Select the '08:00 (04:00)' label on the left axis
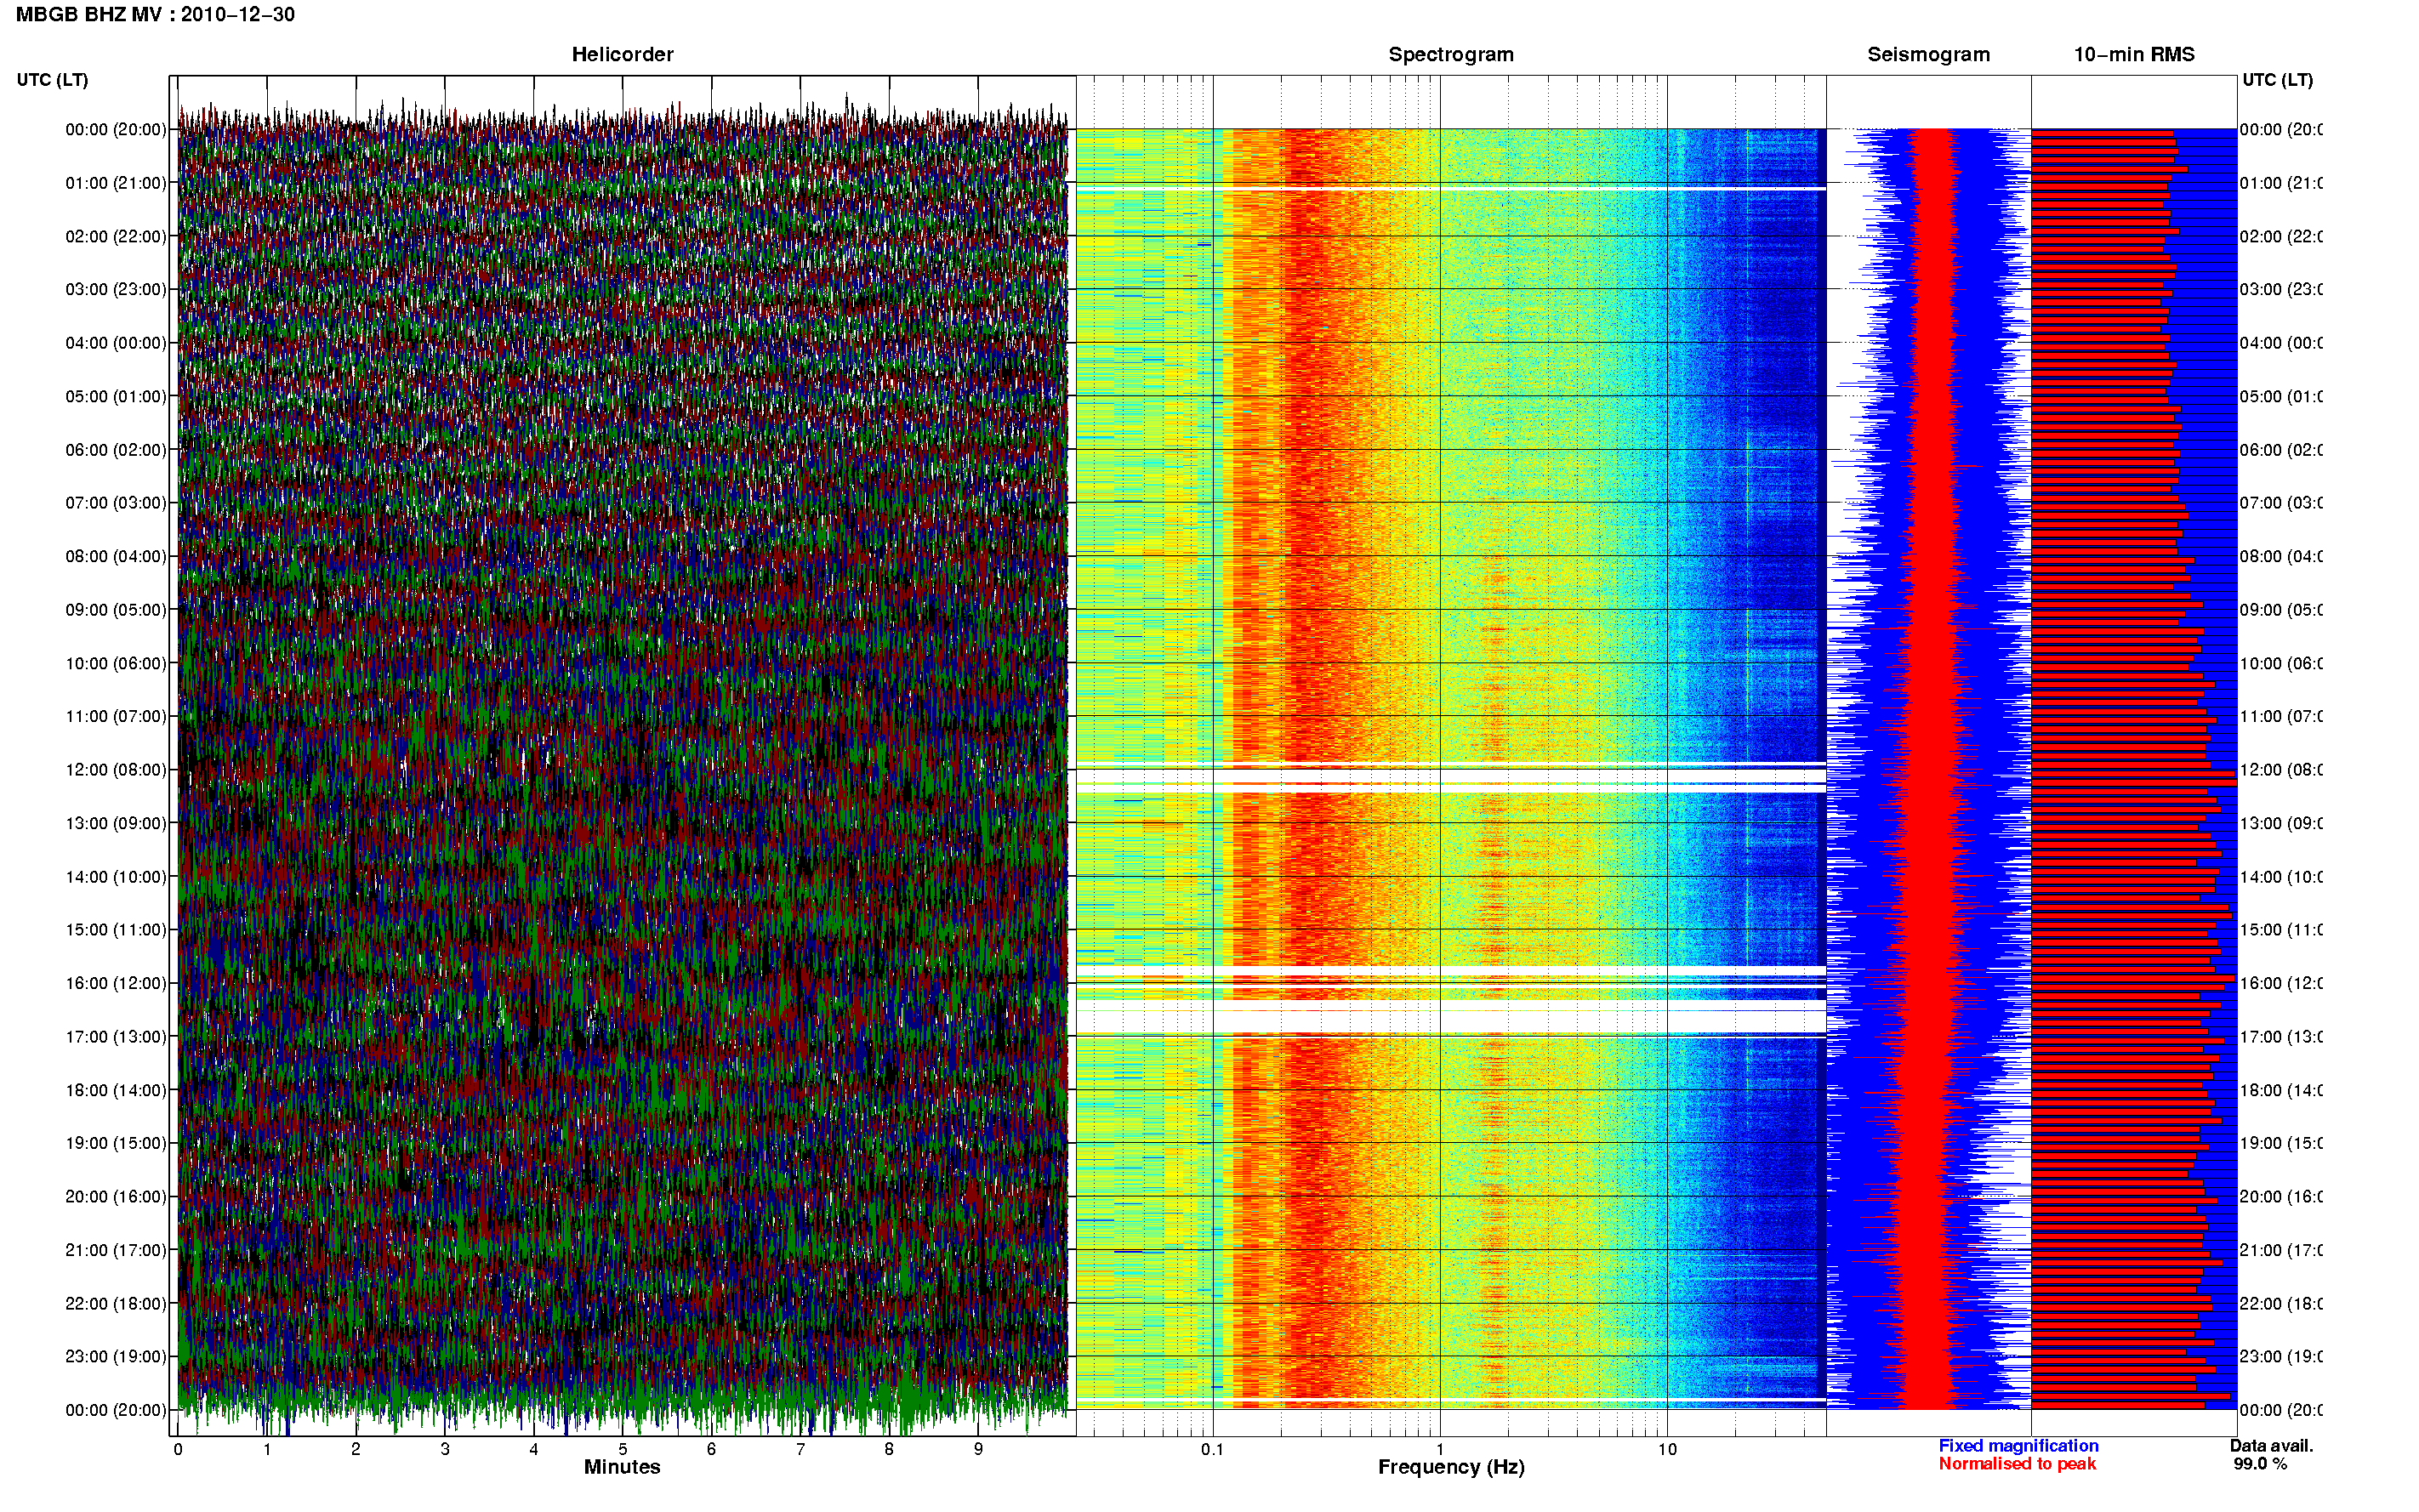 click(x=116, y=556)
